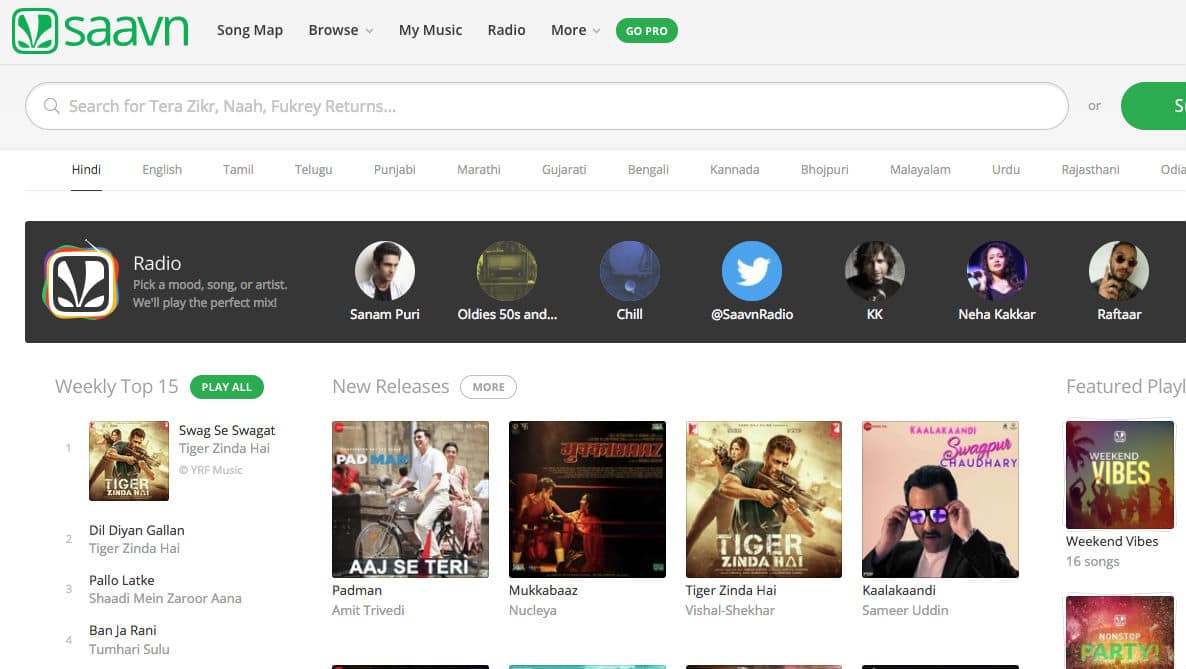The height and width of the screenshot is (669, 1186).
Task: Open Pallo Latke song
Action: (x=122, y=580)
